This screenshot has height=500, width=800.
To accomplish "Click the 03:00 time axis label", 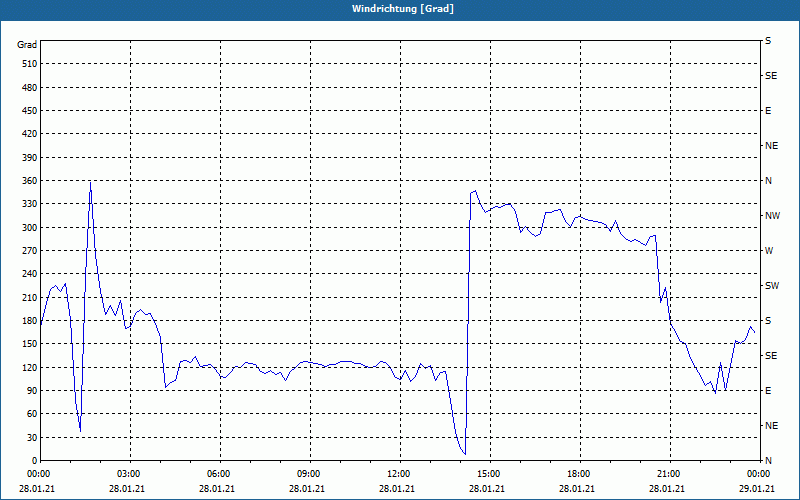I will 129,474.
